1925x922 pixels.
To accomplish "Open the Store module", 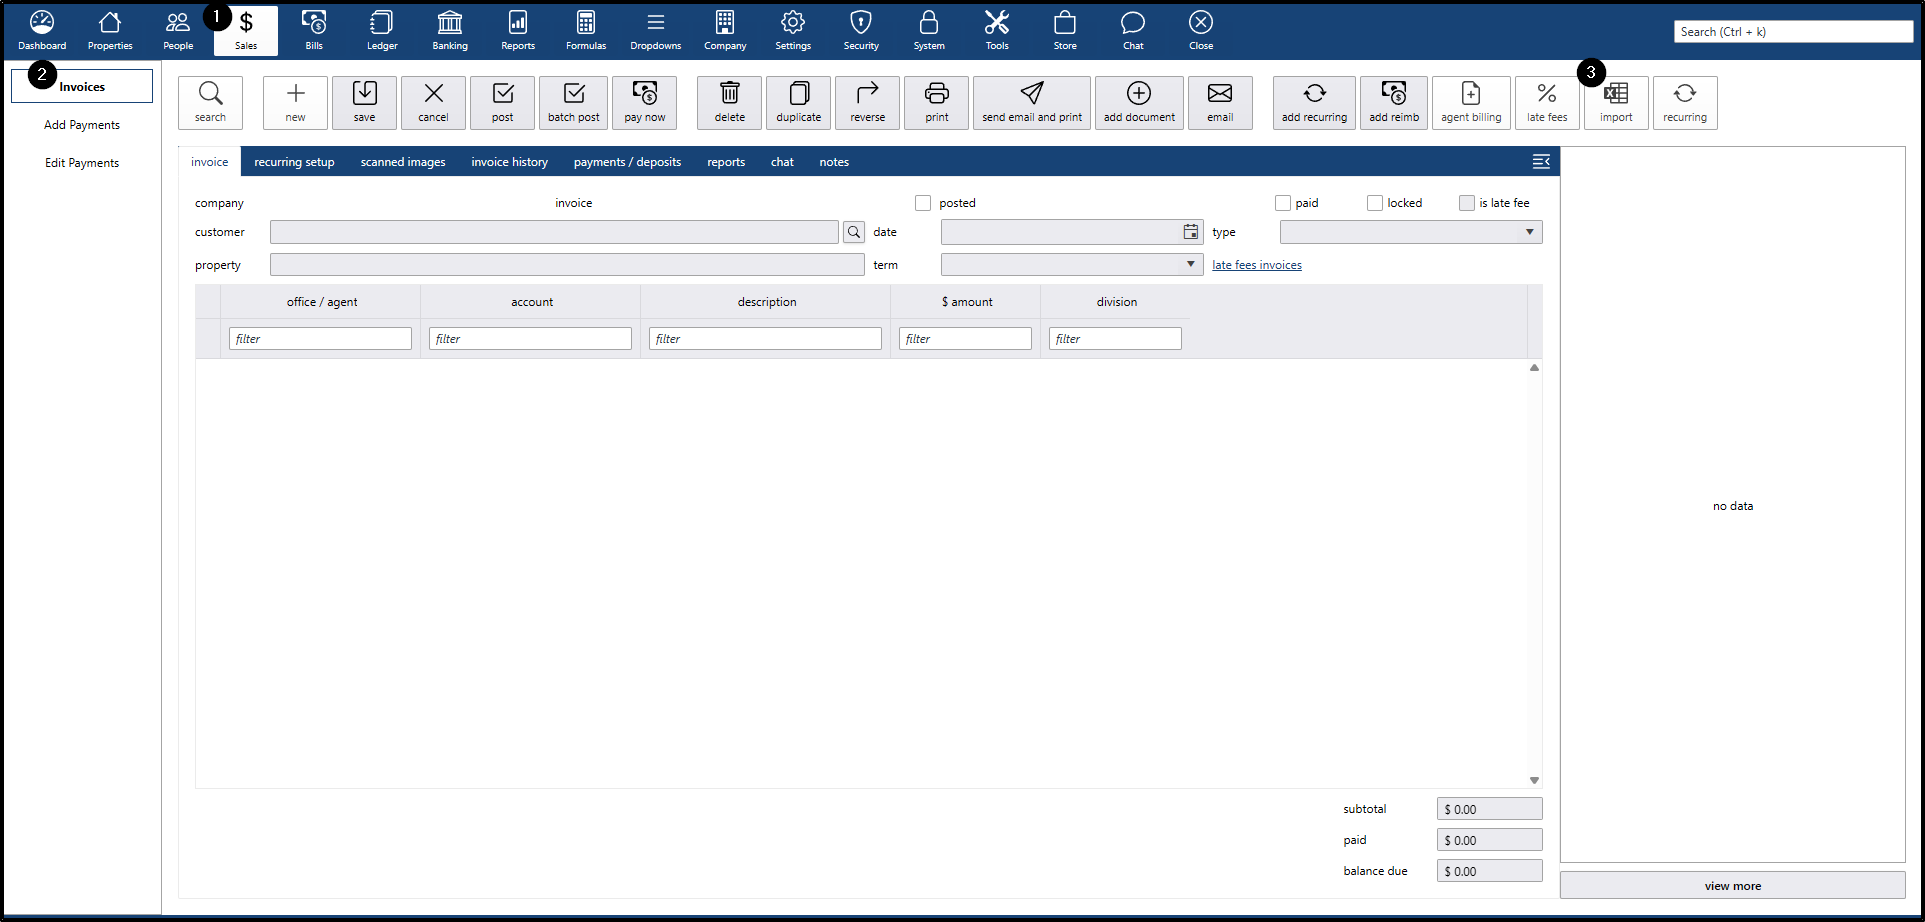I will pos(1065,31).
